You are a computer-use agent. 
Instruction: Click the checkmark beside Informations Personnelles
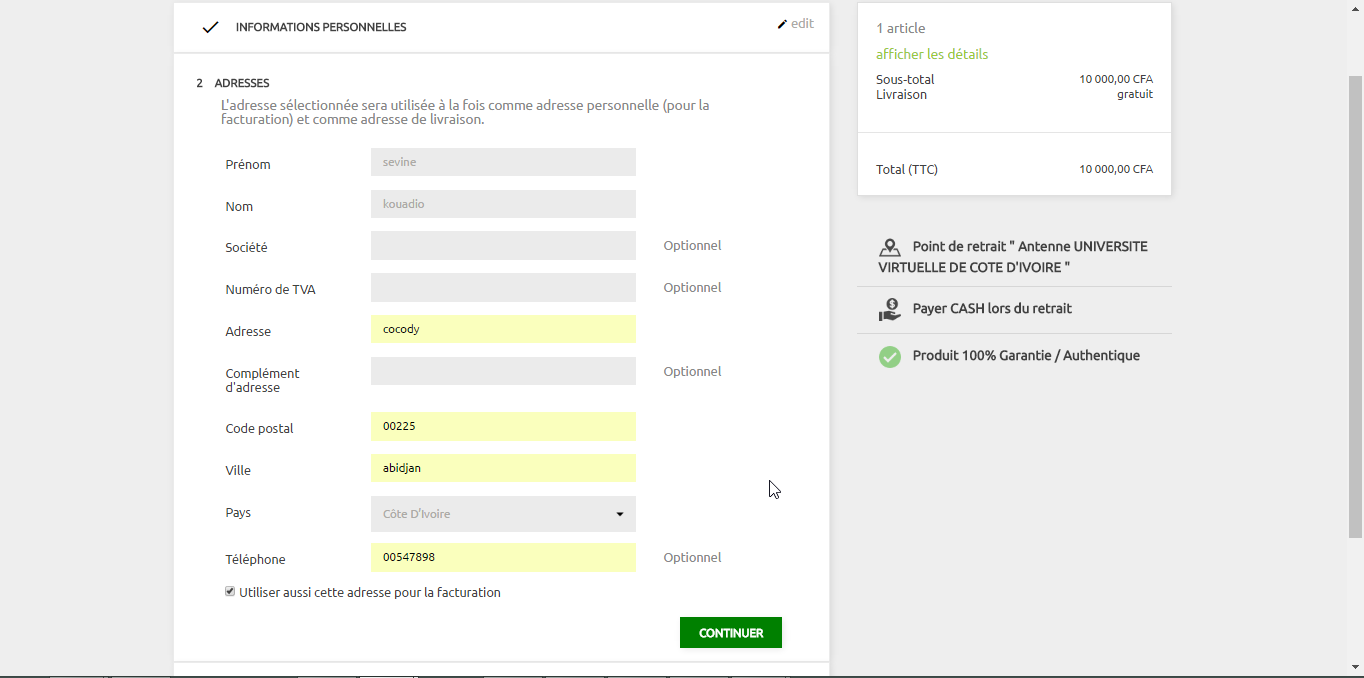(210, 27)
